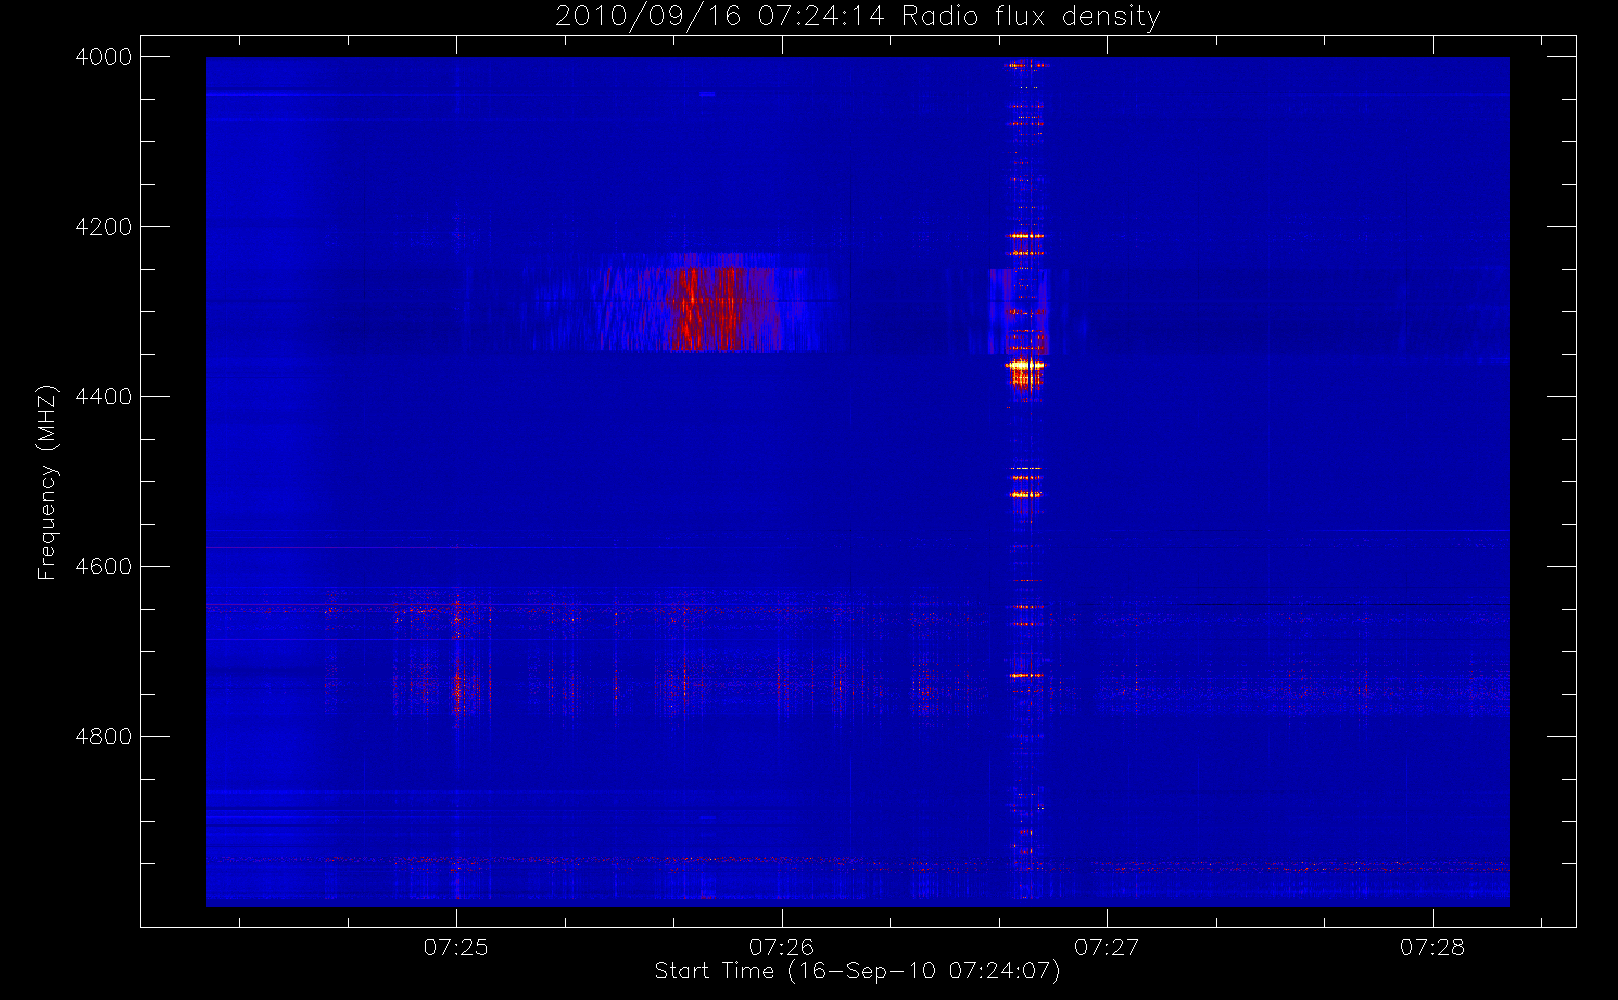This screenshot has width=1618, height=1000.
Task: Click the 4200 frequency tick label
Action: point(104,227)
